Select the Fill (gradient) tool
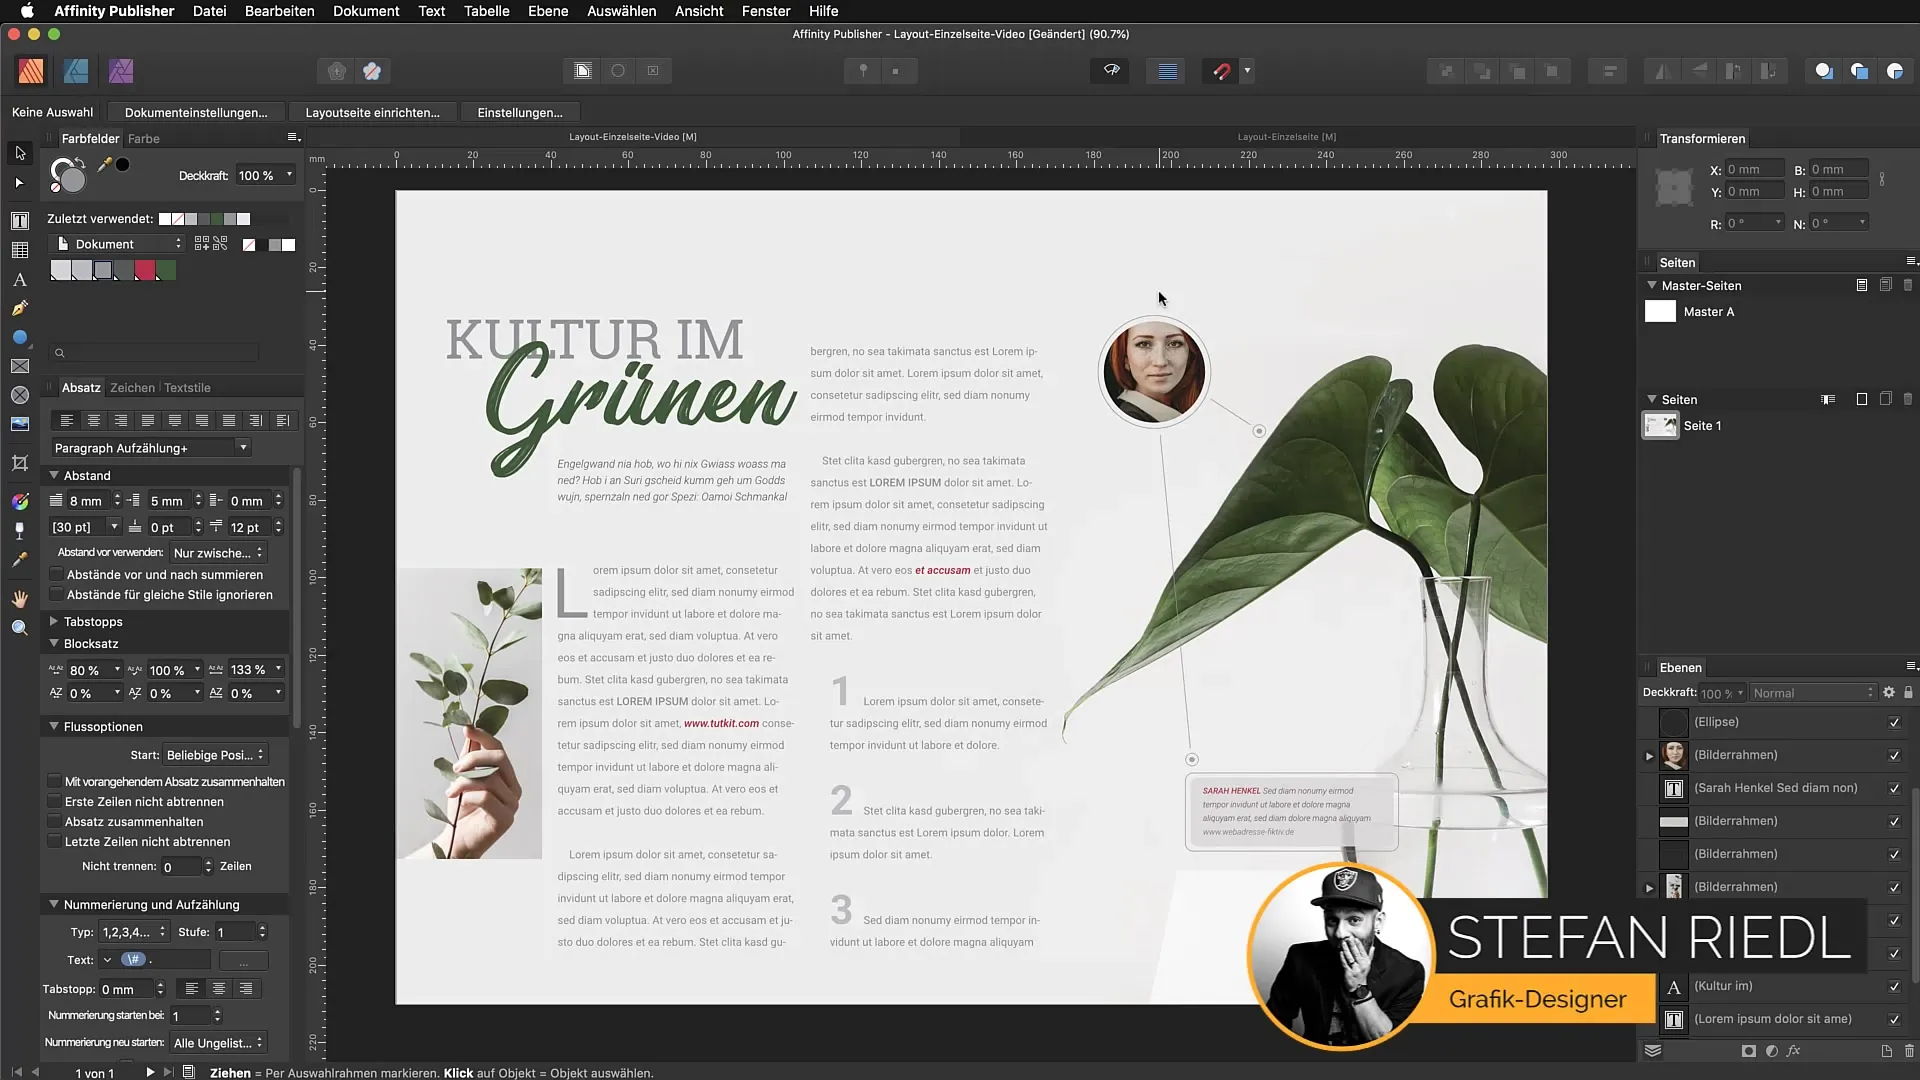This screenshot has height=1080, width=1920. [20, 501]
